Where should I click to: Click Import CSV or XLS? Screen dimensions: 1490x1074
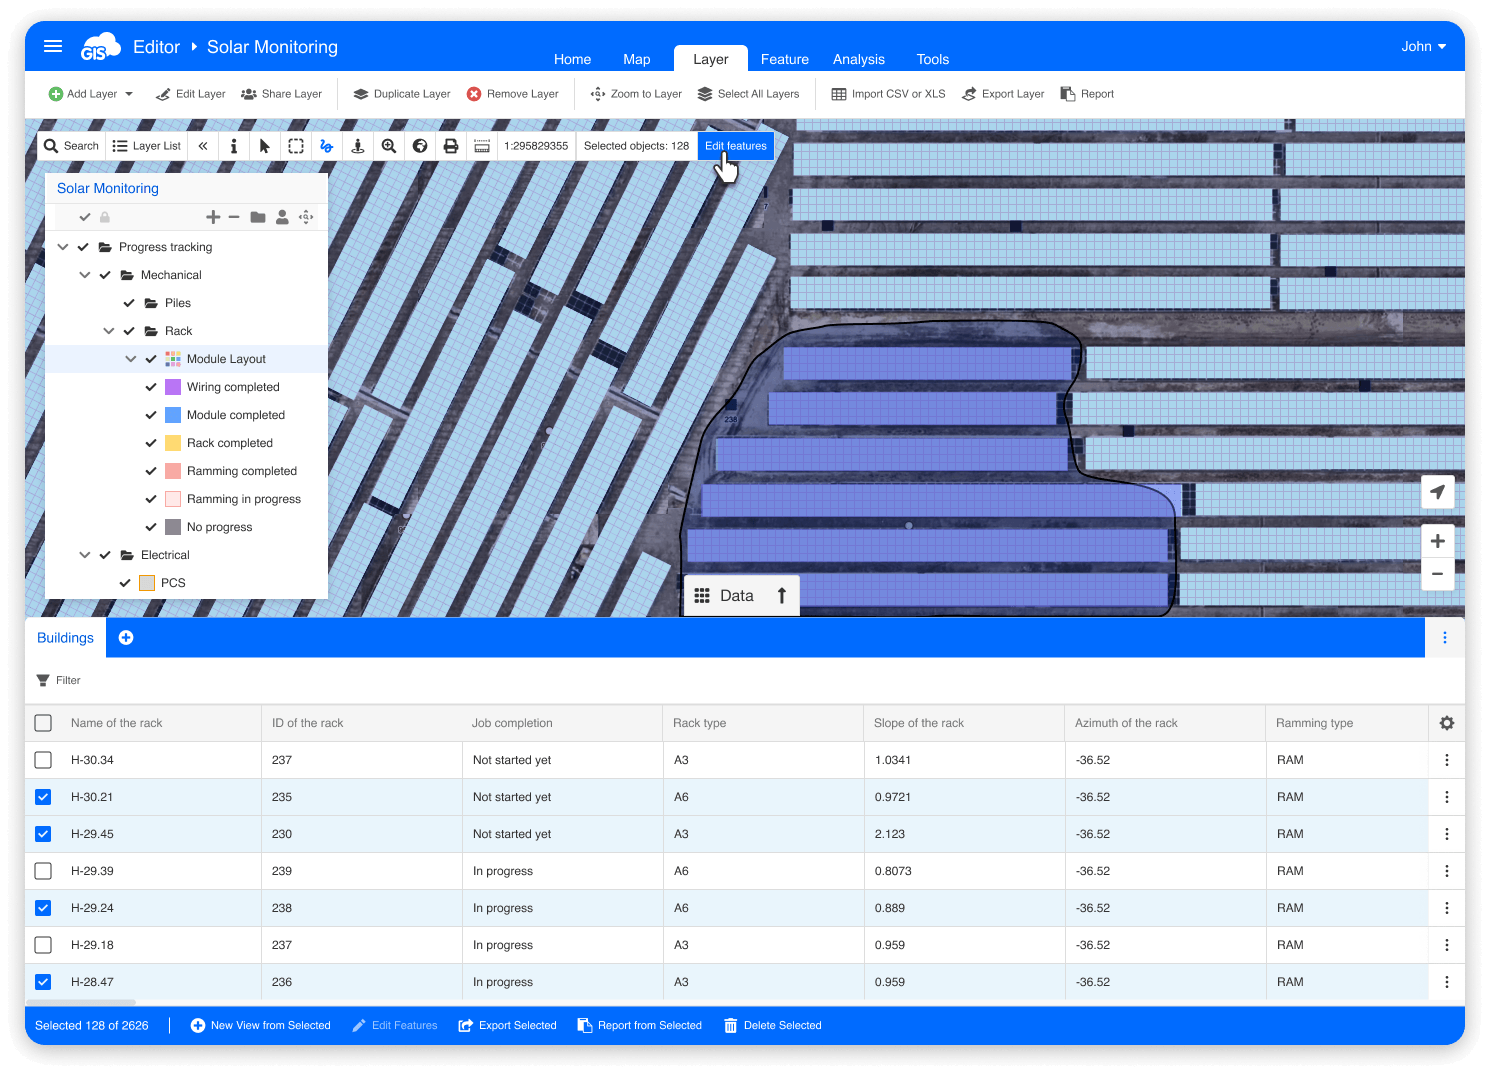pyautogui.click(x=888, y=94)
